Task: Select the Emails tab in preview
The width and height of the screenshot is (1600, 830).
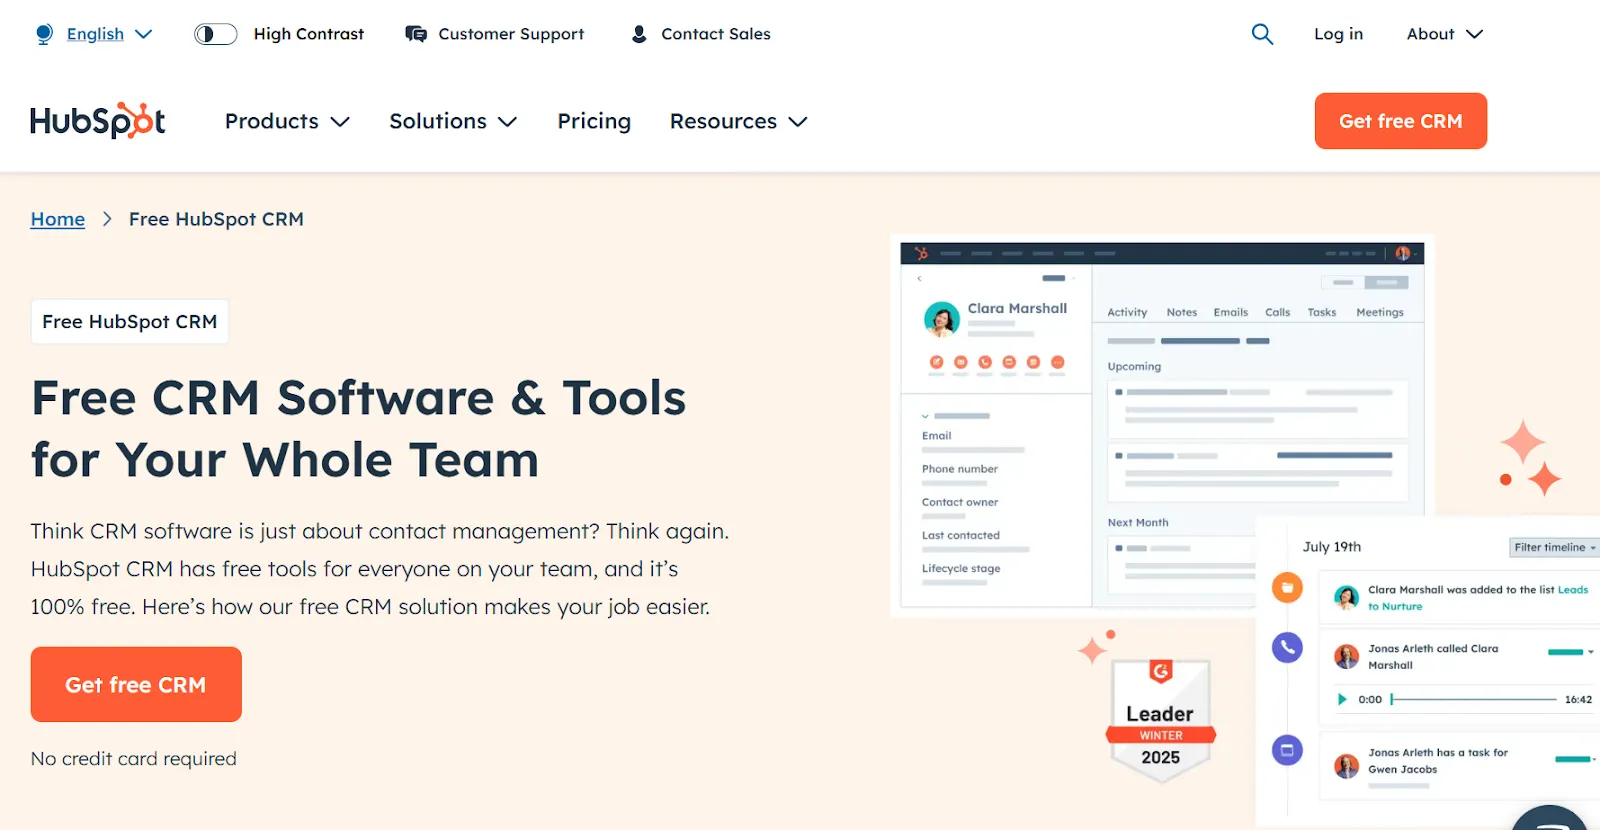Action: [1230, 312]
